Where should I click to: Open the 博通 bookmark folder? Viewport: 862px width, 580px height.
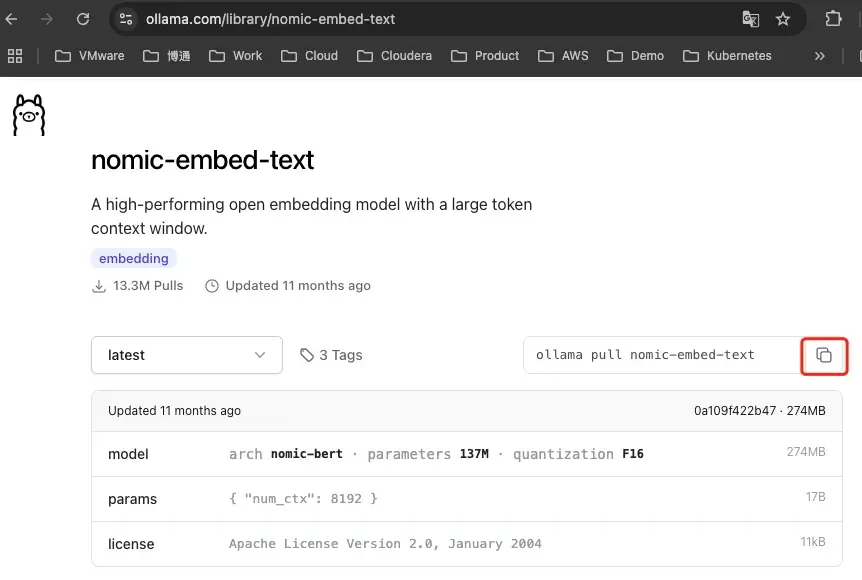click(167, 56)
